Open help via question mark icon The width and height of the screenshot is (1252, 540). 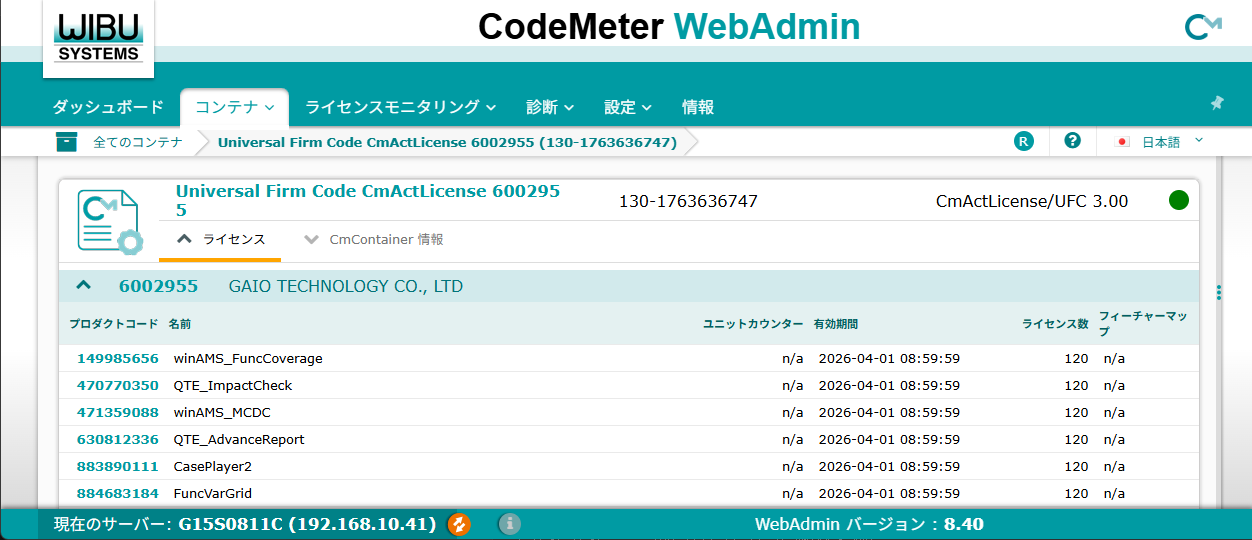click(1073, 142)
